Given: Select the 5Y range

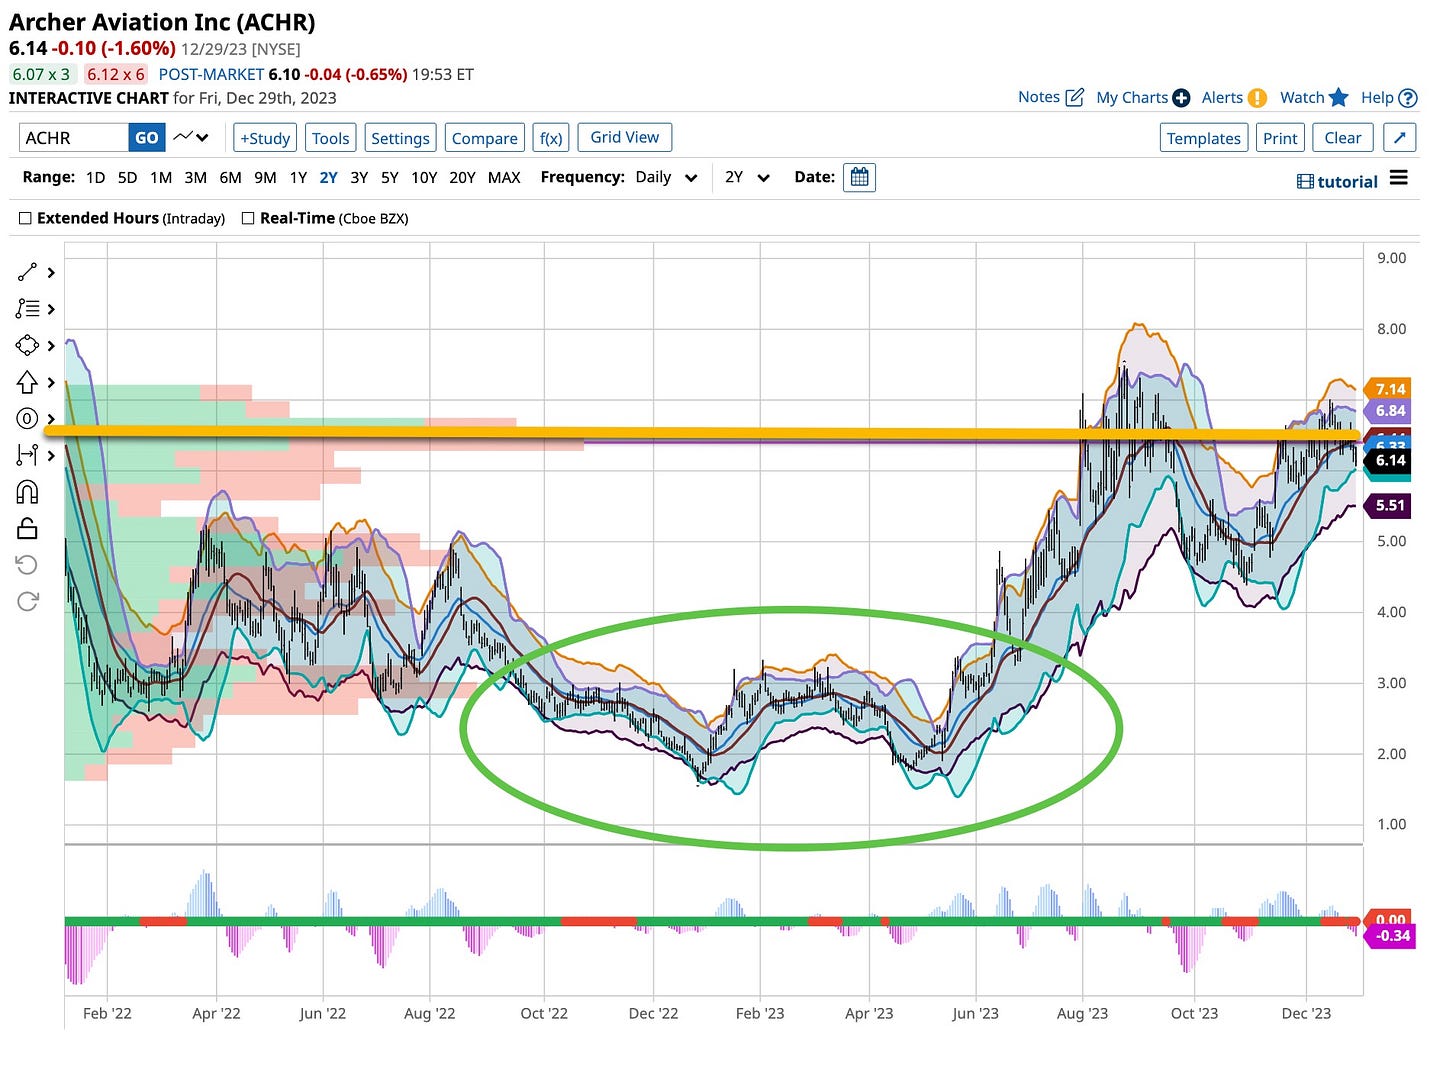Looking at the screenshot, I should (390, 177).
